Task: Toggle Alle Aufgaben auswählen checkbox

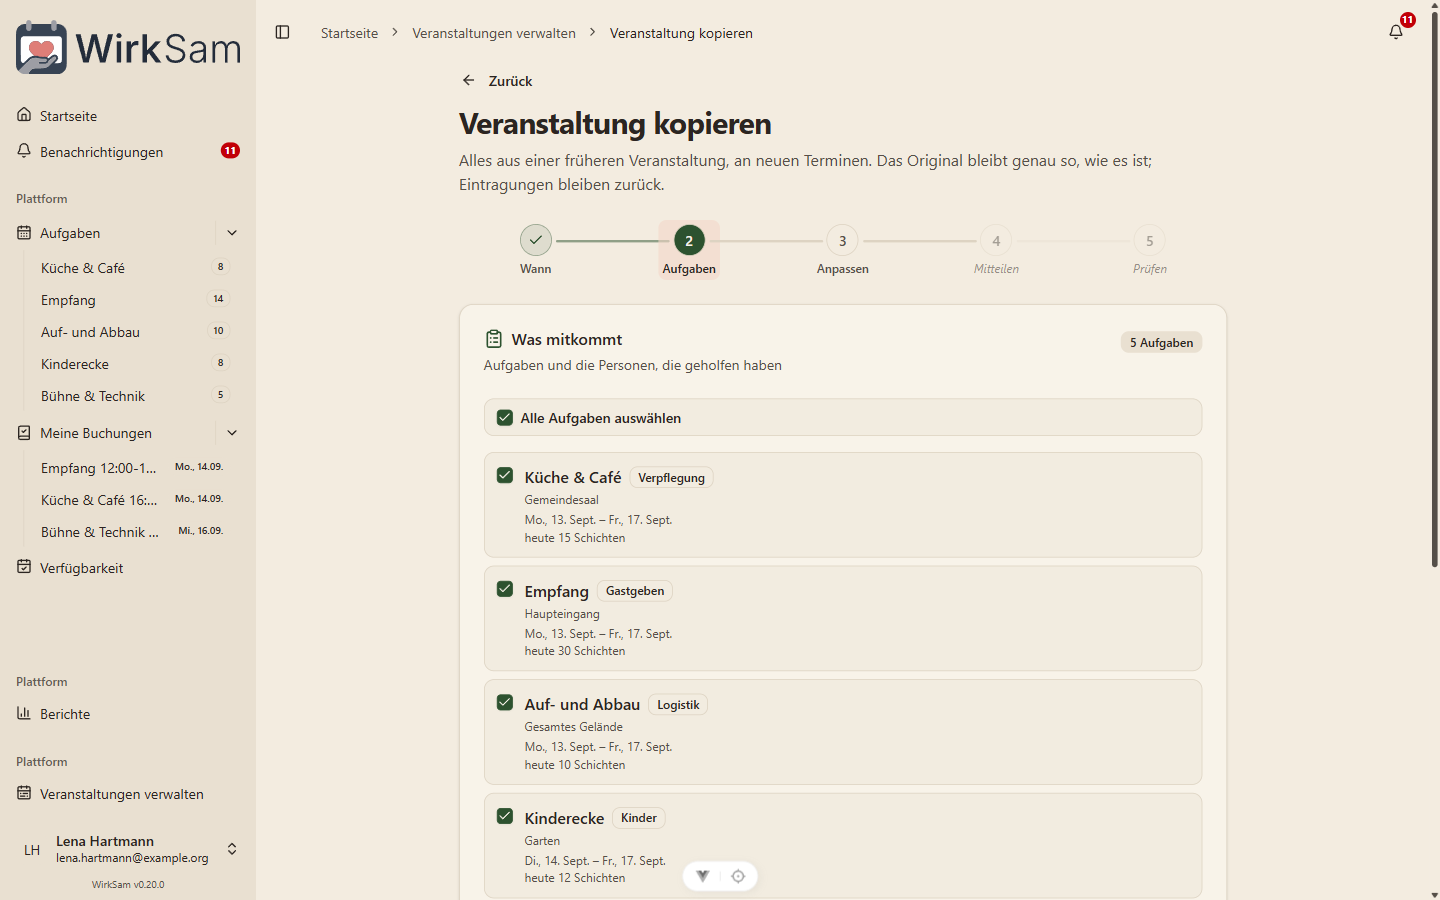Action: pos(505,418)
